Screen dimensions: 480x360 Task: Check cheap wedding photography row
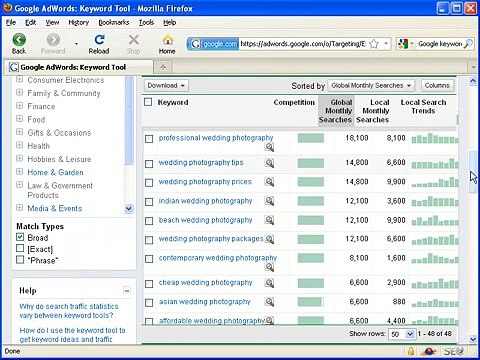point(149,284)
